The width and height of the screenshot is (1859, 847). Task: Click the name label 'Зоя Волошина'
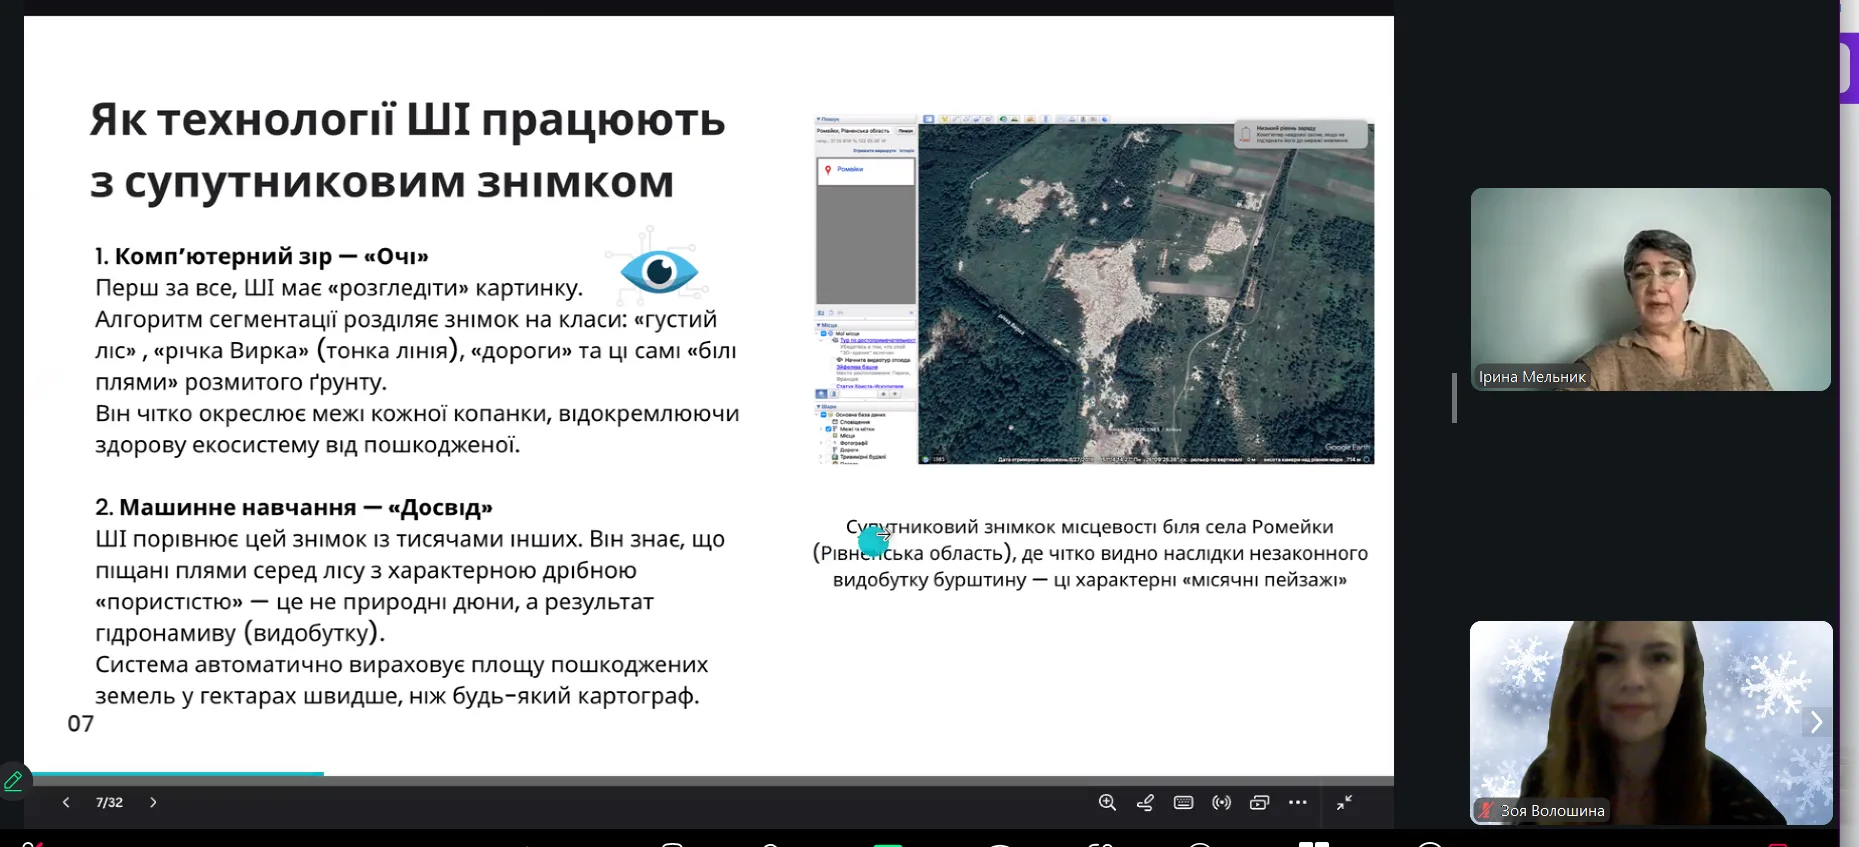click(1552, 811)
